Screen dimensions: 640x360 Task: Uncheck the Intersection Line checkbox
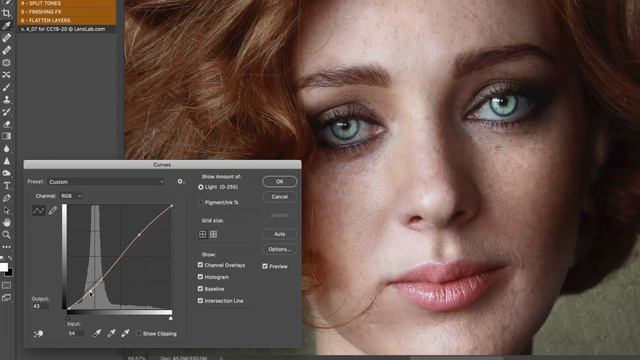click(x=200, y=300)
